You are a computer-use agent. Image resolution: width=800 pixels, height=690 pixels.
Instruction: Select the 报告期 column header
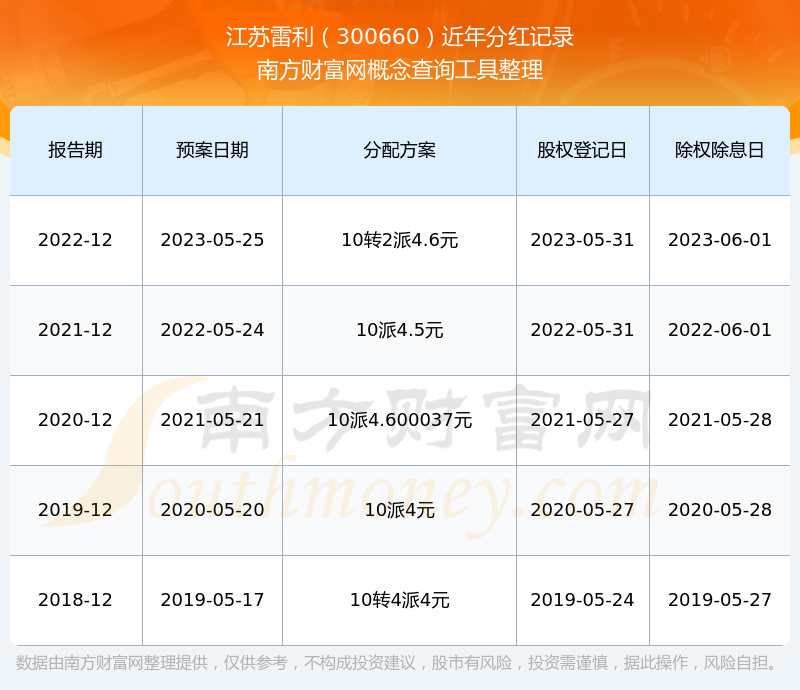[75, 150]
